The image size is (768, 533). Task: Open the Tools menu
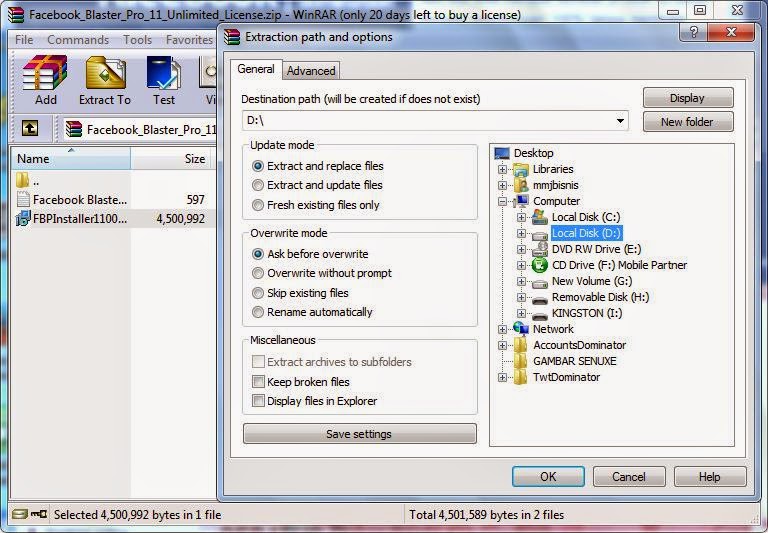(137, 40)
